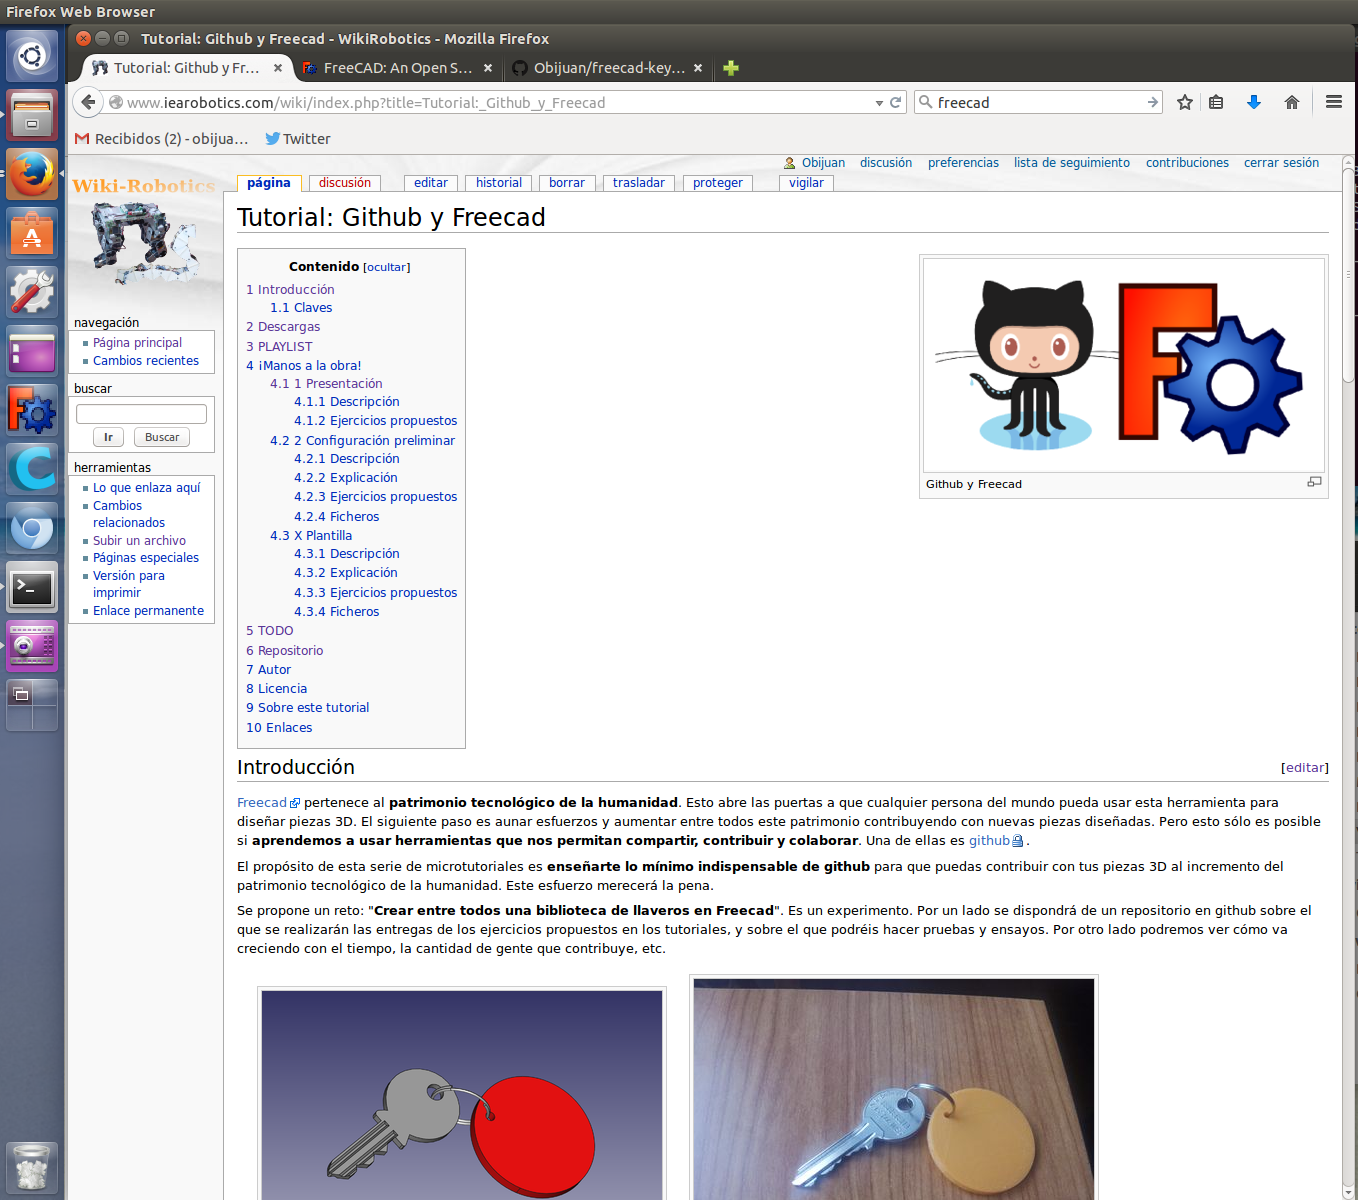Click the Buscar search button
Viewport: 1358px width, 1200px height.
(162, 437)
